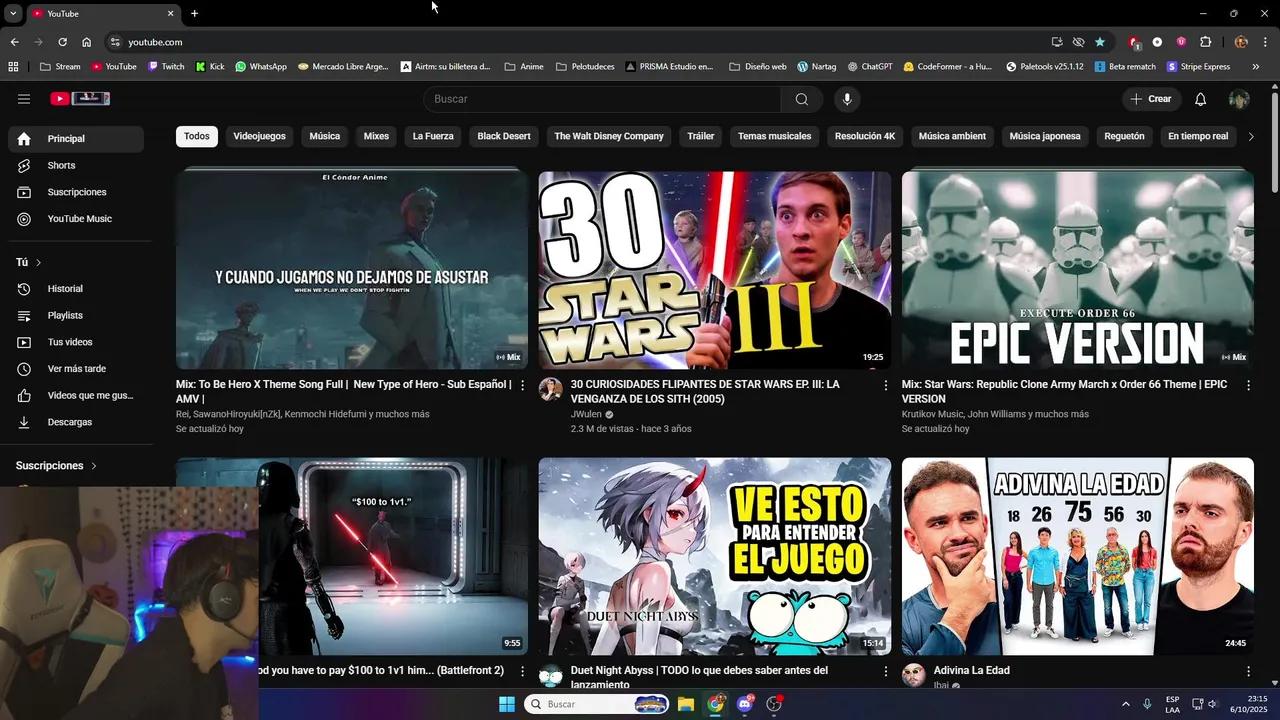Image resolution: width=1280 pixels, height=720 pixels.
Task: Click the YouTube logo
Action: 80,99
